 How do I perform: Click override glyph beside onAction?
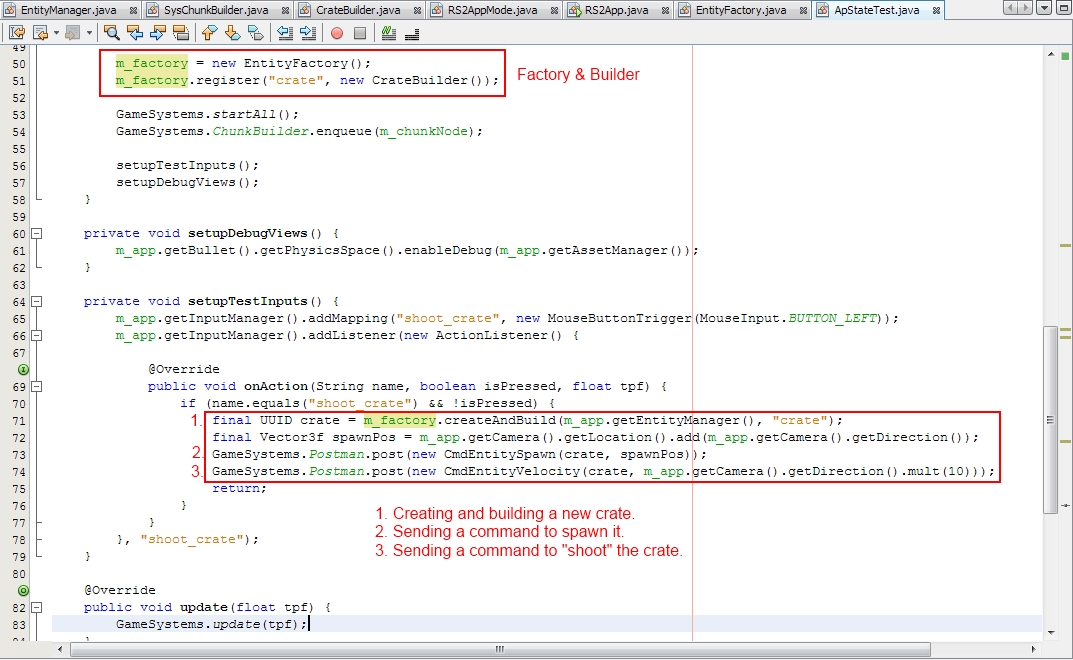23,370
